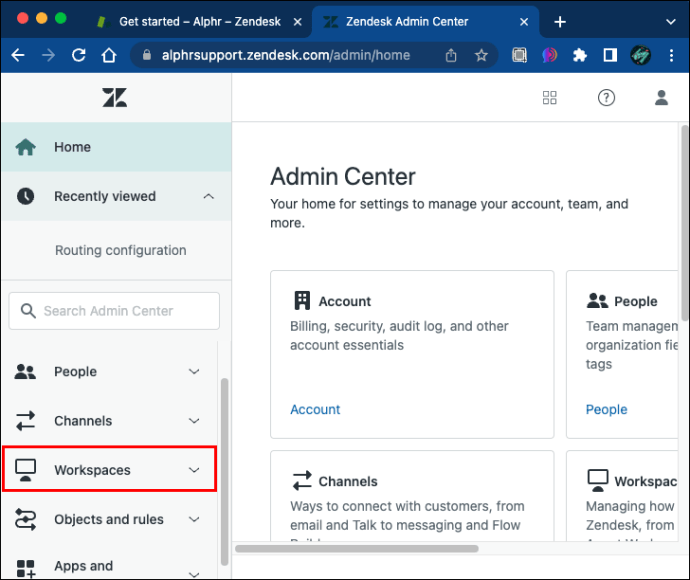Click the Search Admin Center field
Screen dimensions: 690x580
pyautogui.click(x=114, y=311)
